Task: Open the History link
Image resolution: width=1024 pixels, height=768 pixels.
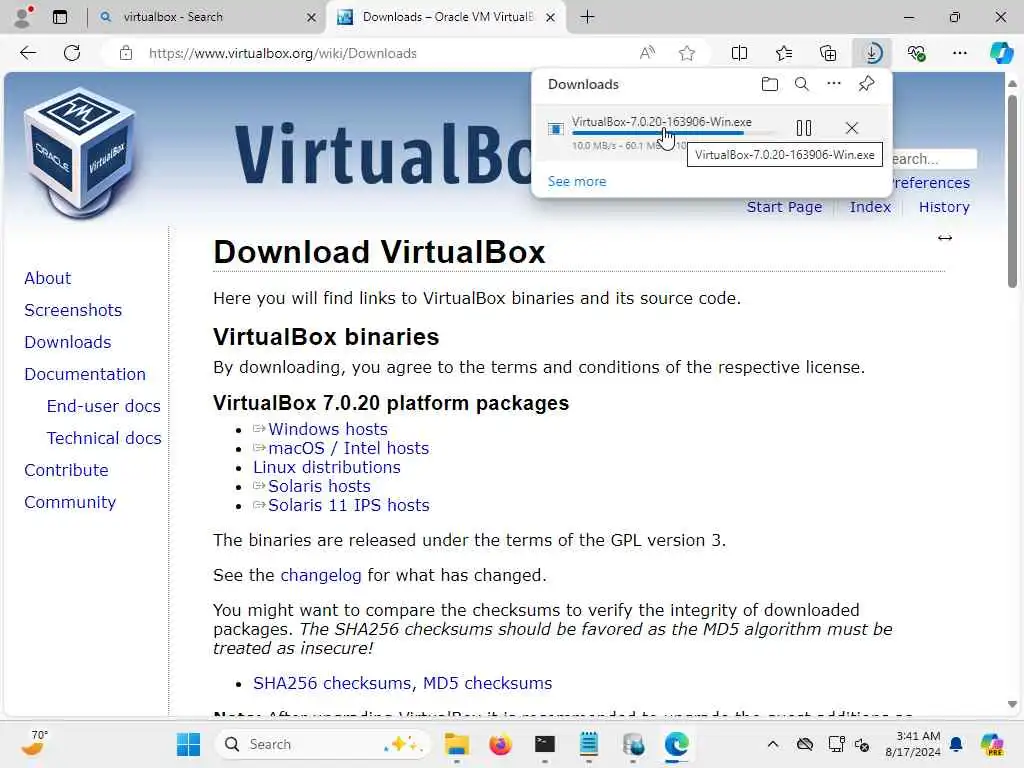Action: [x=944, y=207]
